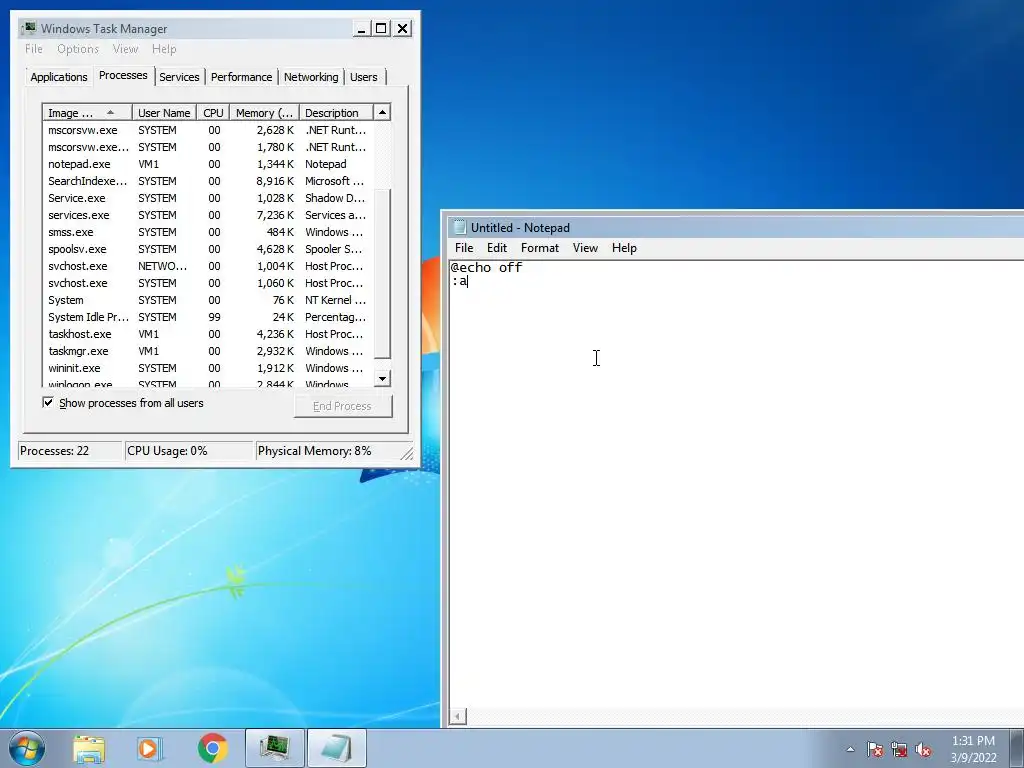This screenshot has width=1024, height=768.
Task: Open the clock showing 1:31 PM
Action: click(x=973, y=749)
